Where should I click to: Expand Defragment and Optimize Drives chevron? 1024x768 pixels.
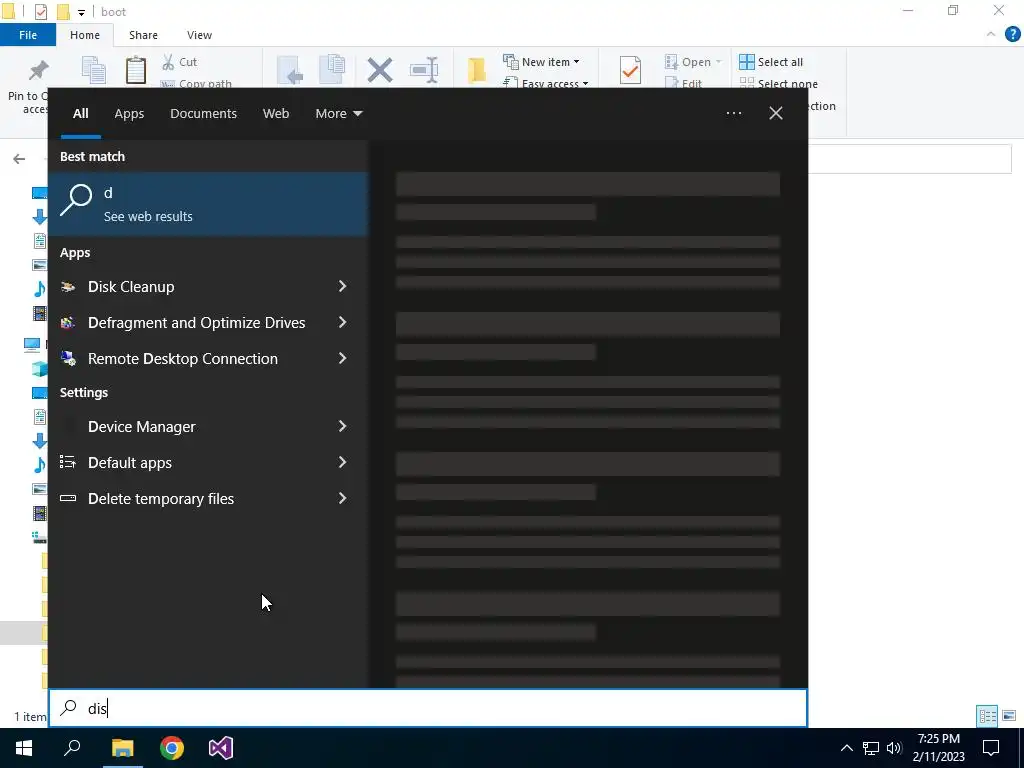pyautogui.click(x=342, y=322)
